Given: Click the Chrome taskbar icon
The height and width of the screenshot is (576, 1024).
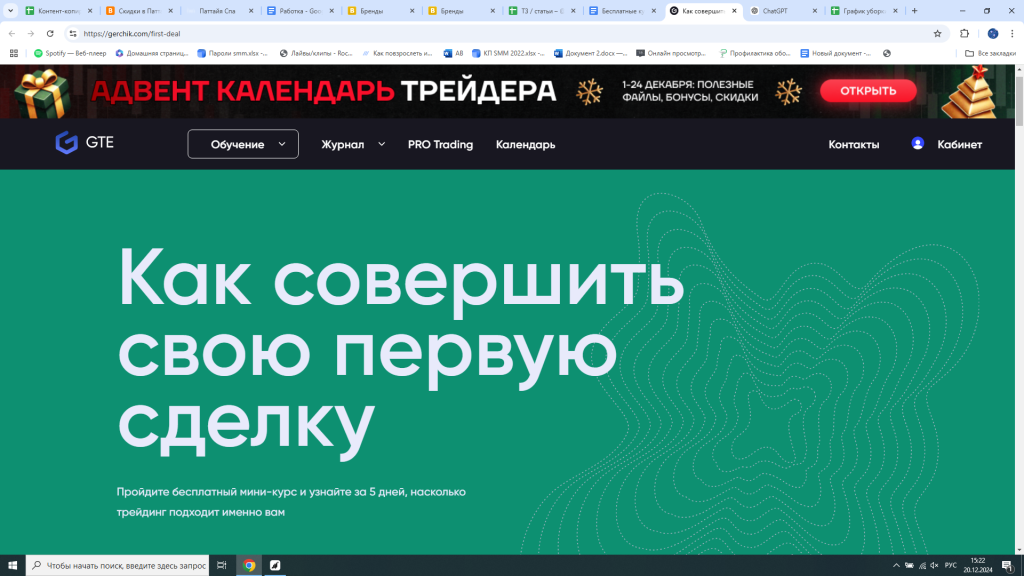Looking at the screenshot, I should click(x=249, y=566).
